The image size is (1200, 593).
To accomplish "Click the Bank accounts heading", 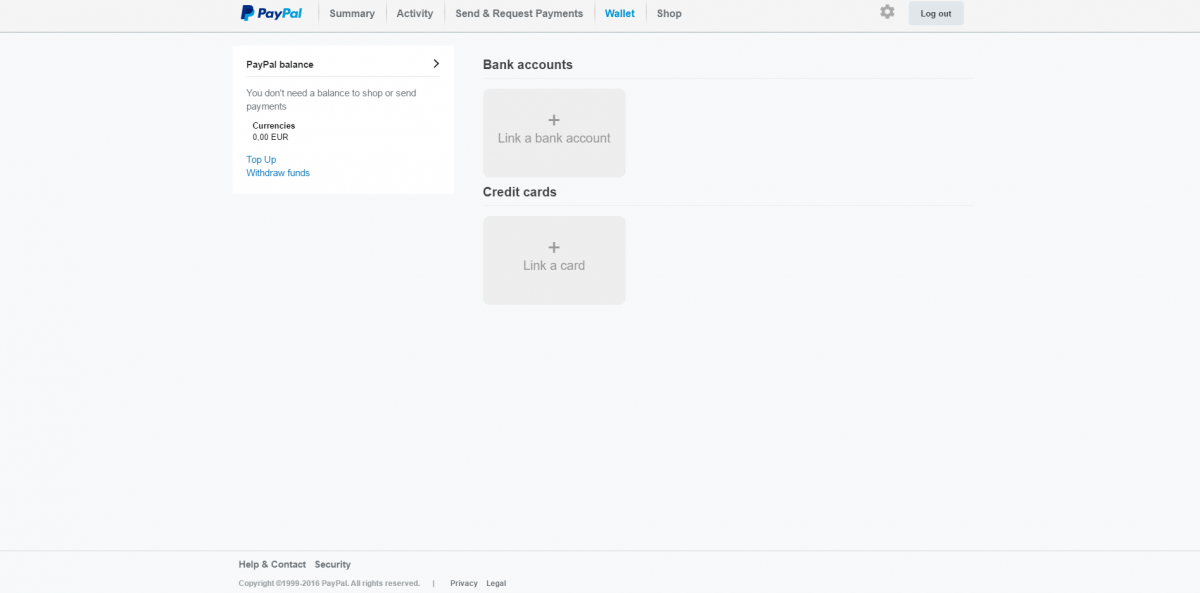I will tap(528, 65).
